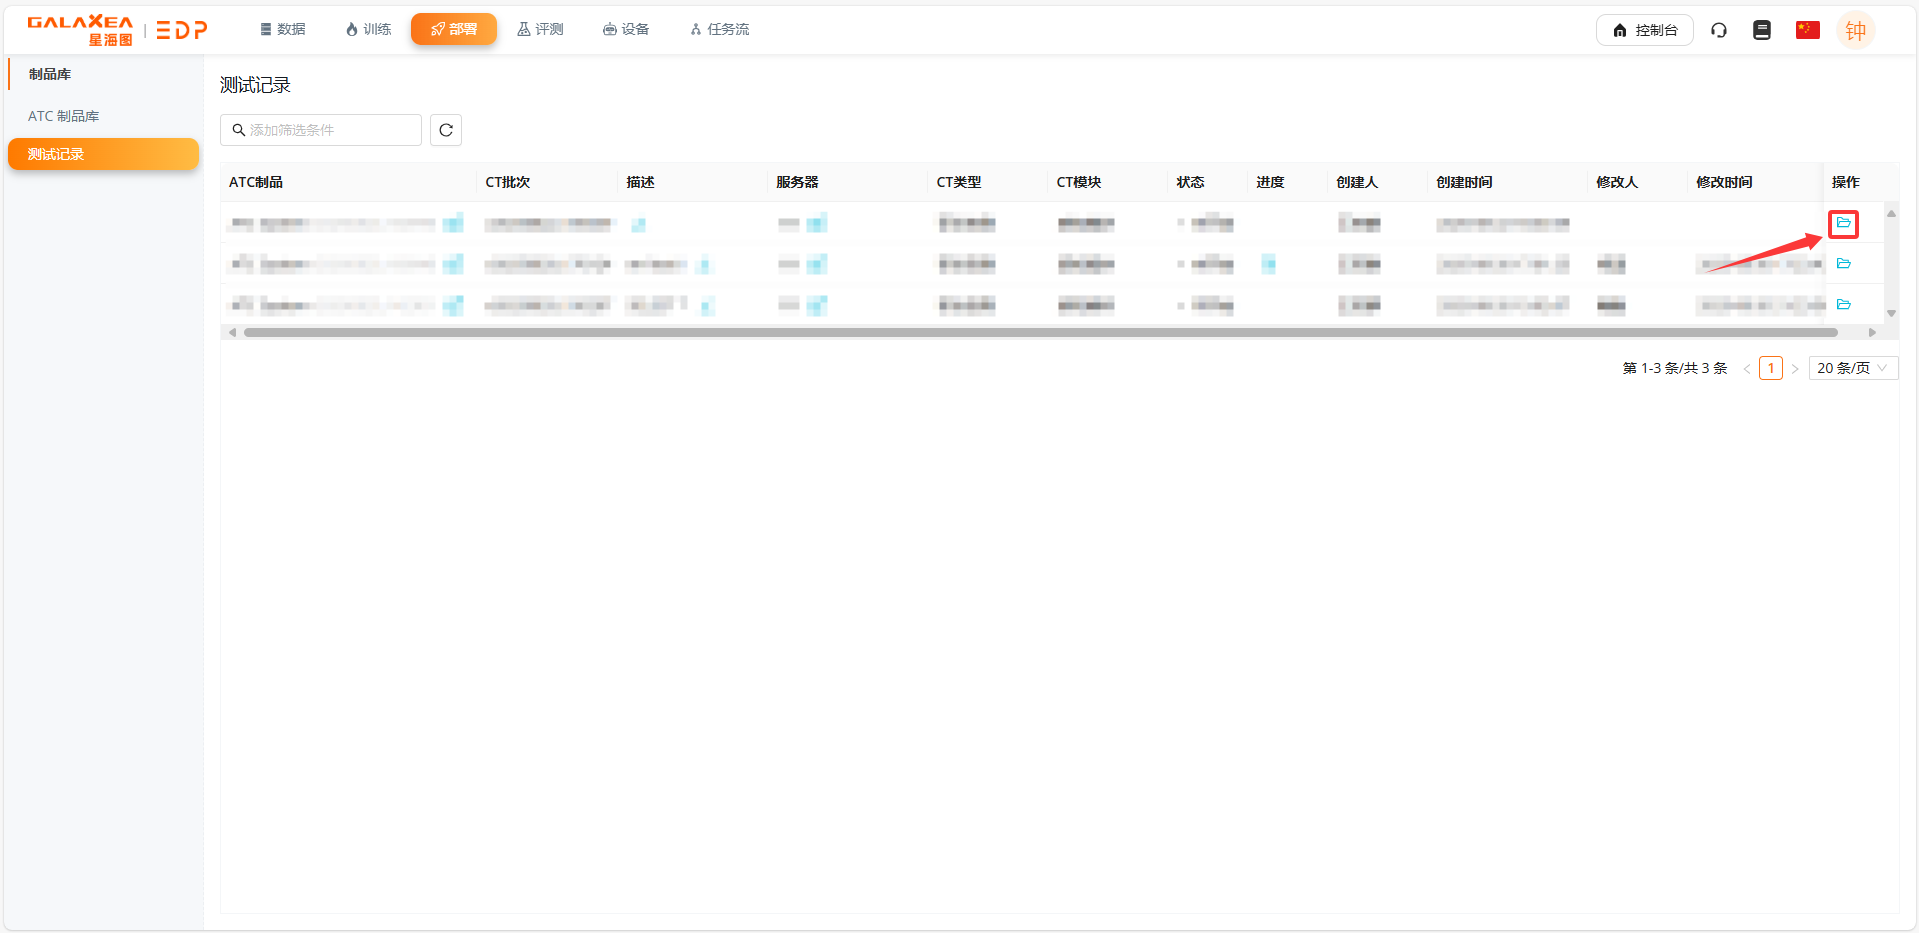Click the headset support icon
This screenshot has height=933, width=1919.
point(1718,30)
